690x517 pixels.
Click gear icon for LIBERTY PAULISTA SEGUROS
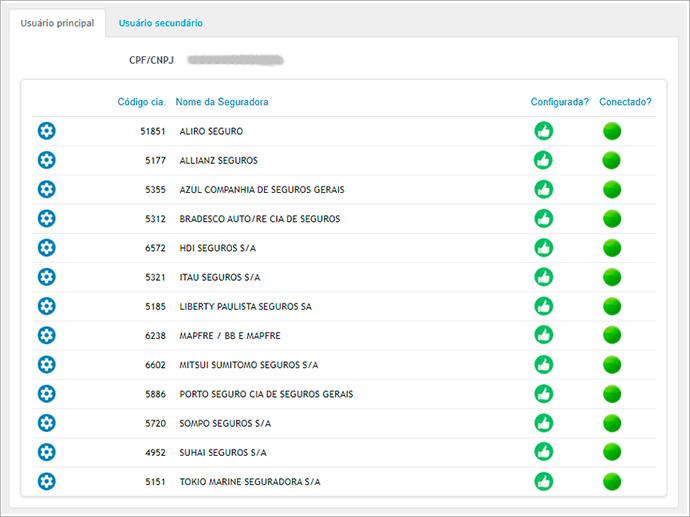coord(47,306)
